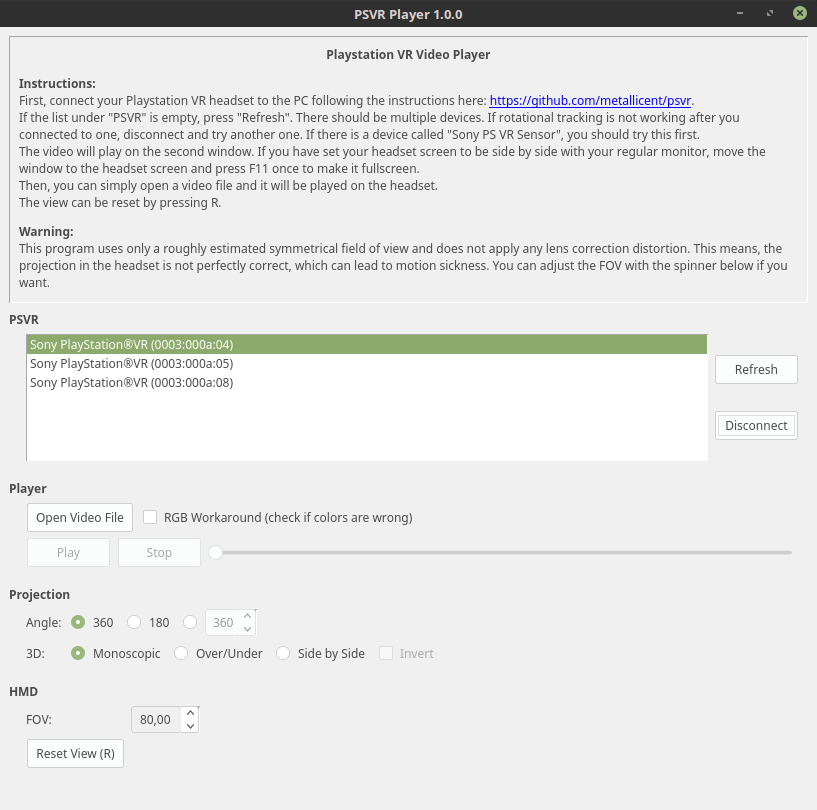Screen dimensions: 817x810
Task: Select the 180 angle radio button
Action: [134, 622]
